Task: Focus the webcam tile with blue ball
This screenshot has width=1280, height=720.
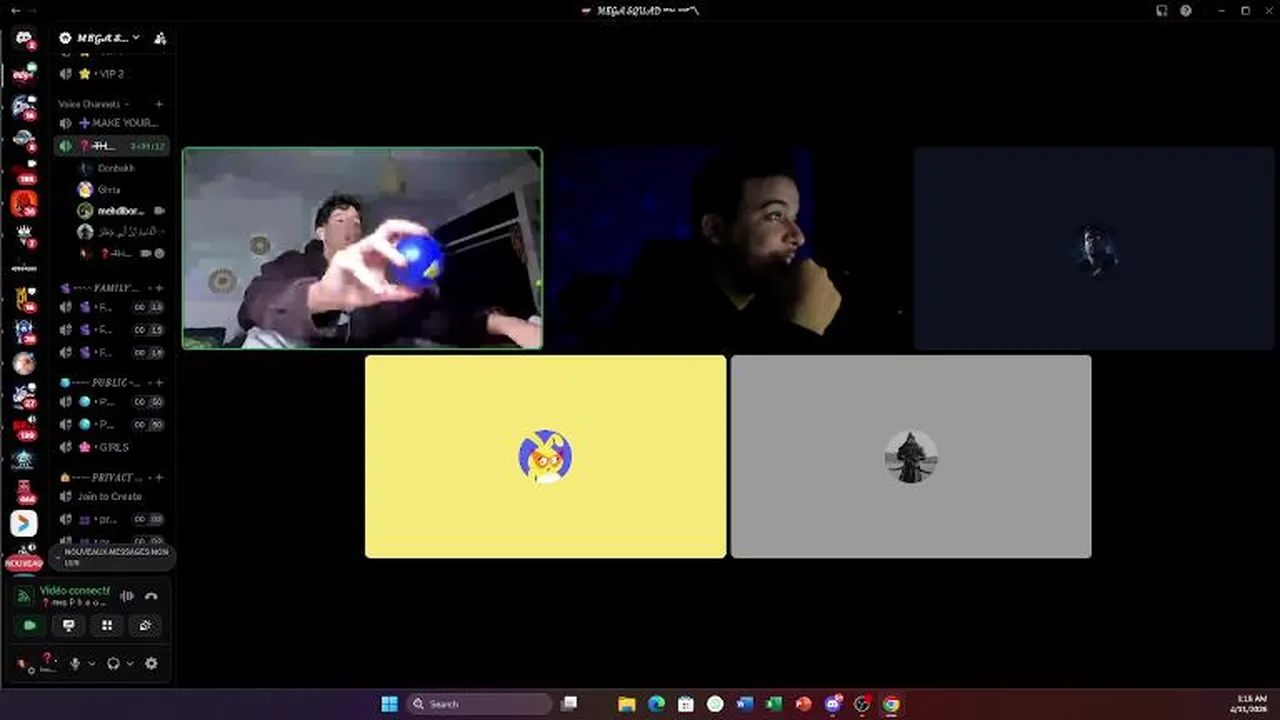Action: click(x=362, y=248)
